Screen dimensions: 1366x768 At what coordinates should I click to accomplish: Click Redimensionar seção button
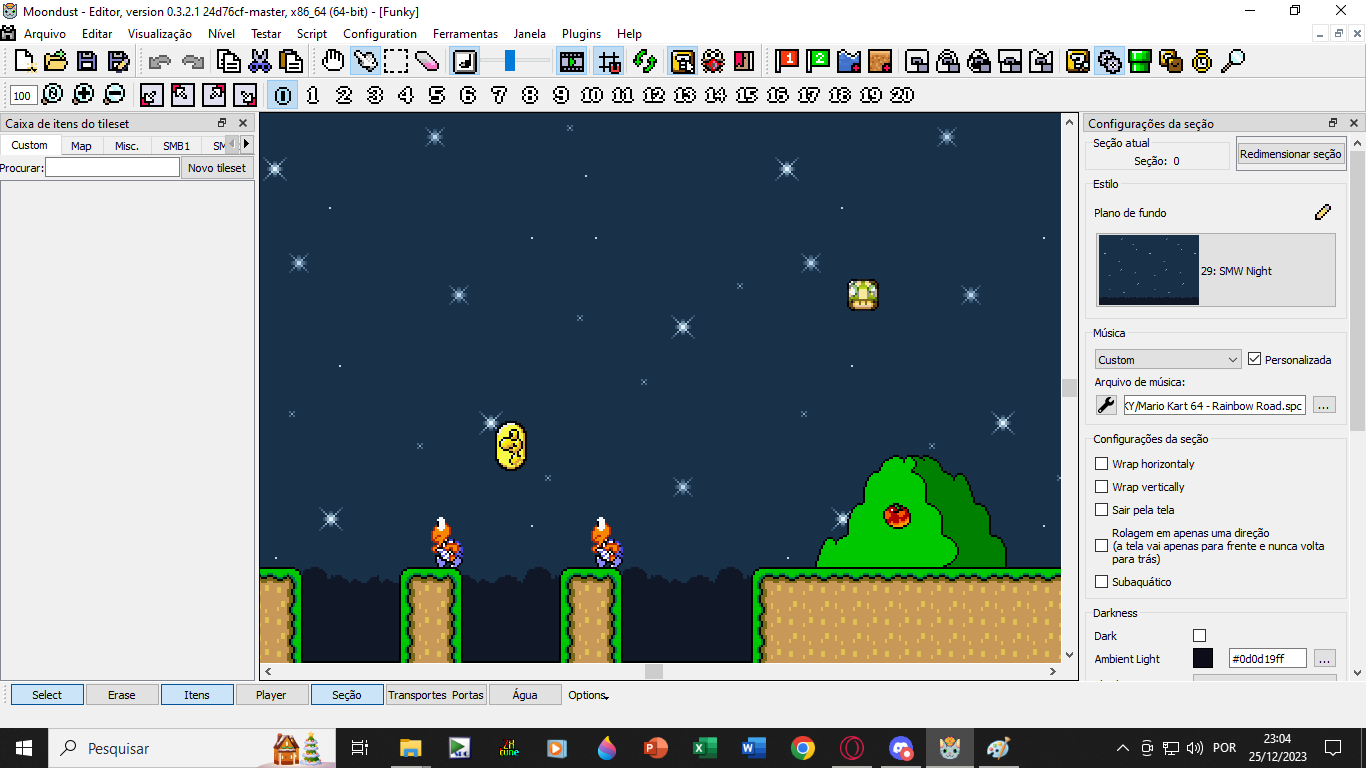pyautogui.click(x=1290, y=154)
